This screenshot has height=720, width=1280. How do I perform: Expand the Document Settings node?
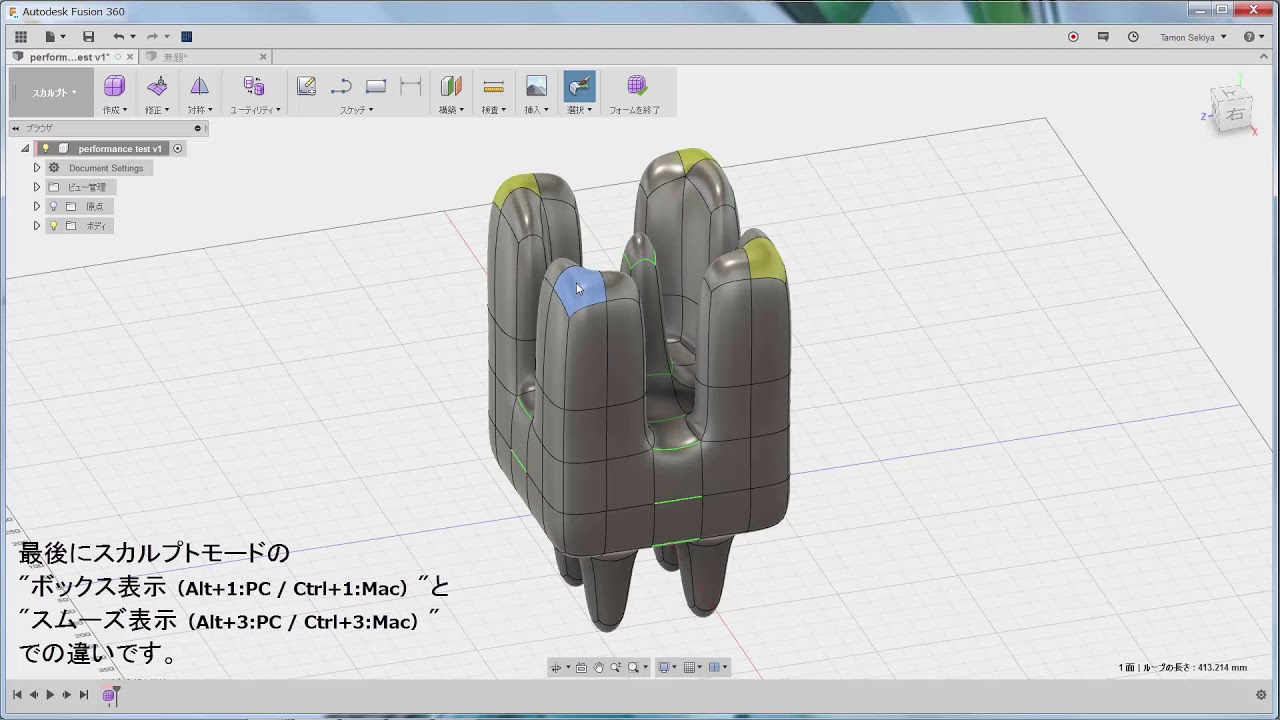37,168
